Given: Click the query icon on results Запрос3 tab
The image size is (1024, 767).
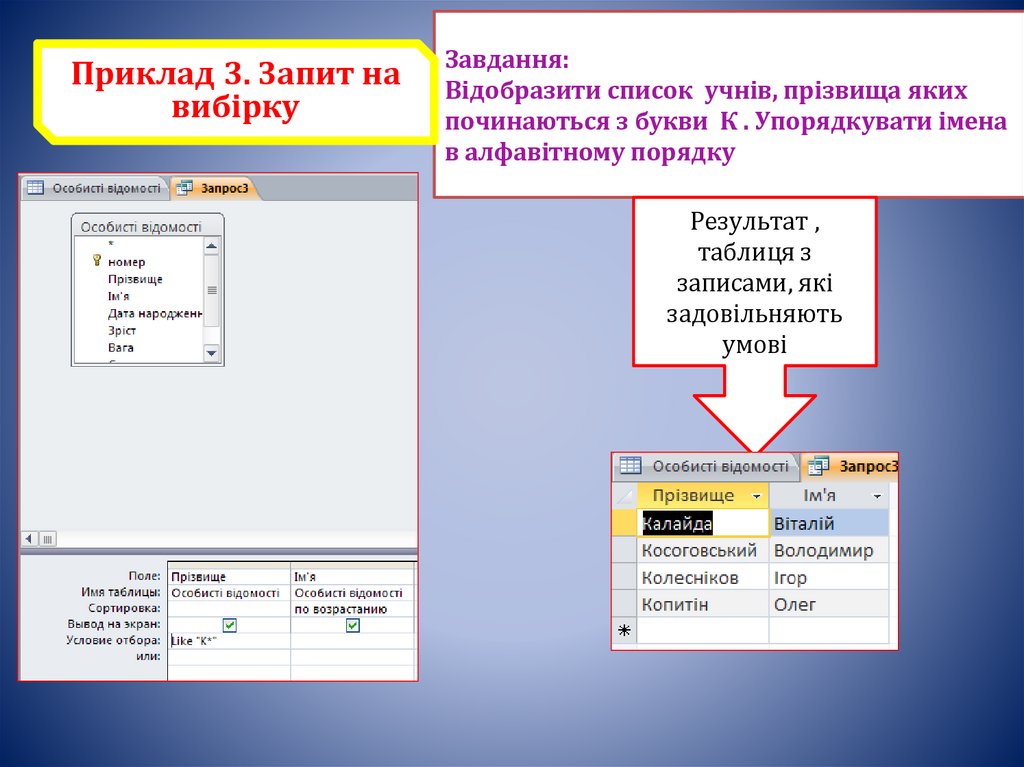Looking at the screenshot, I should [818, 466].
